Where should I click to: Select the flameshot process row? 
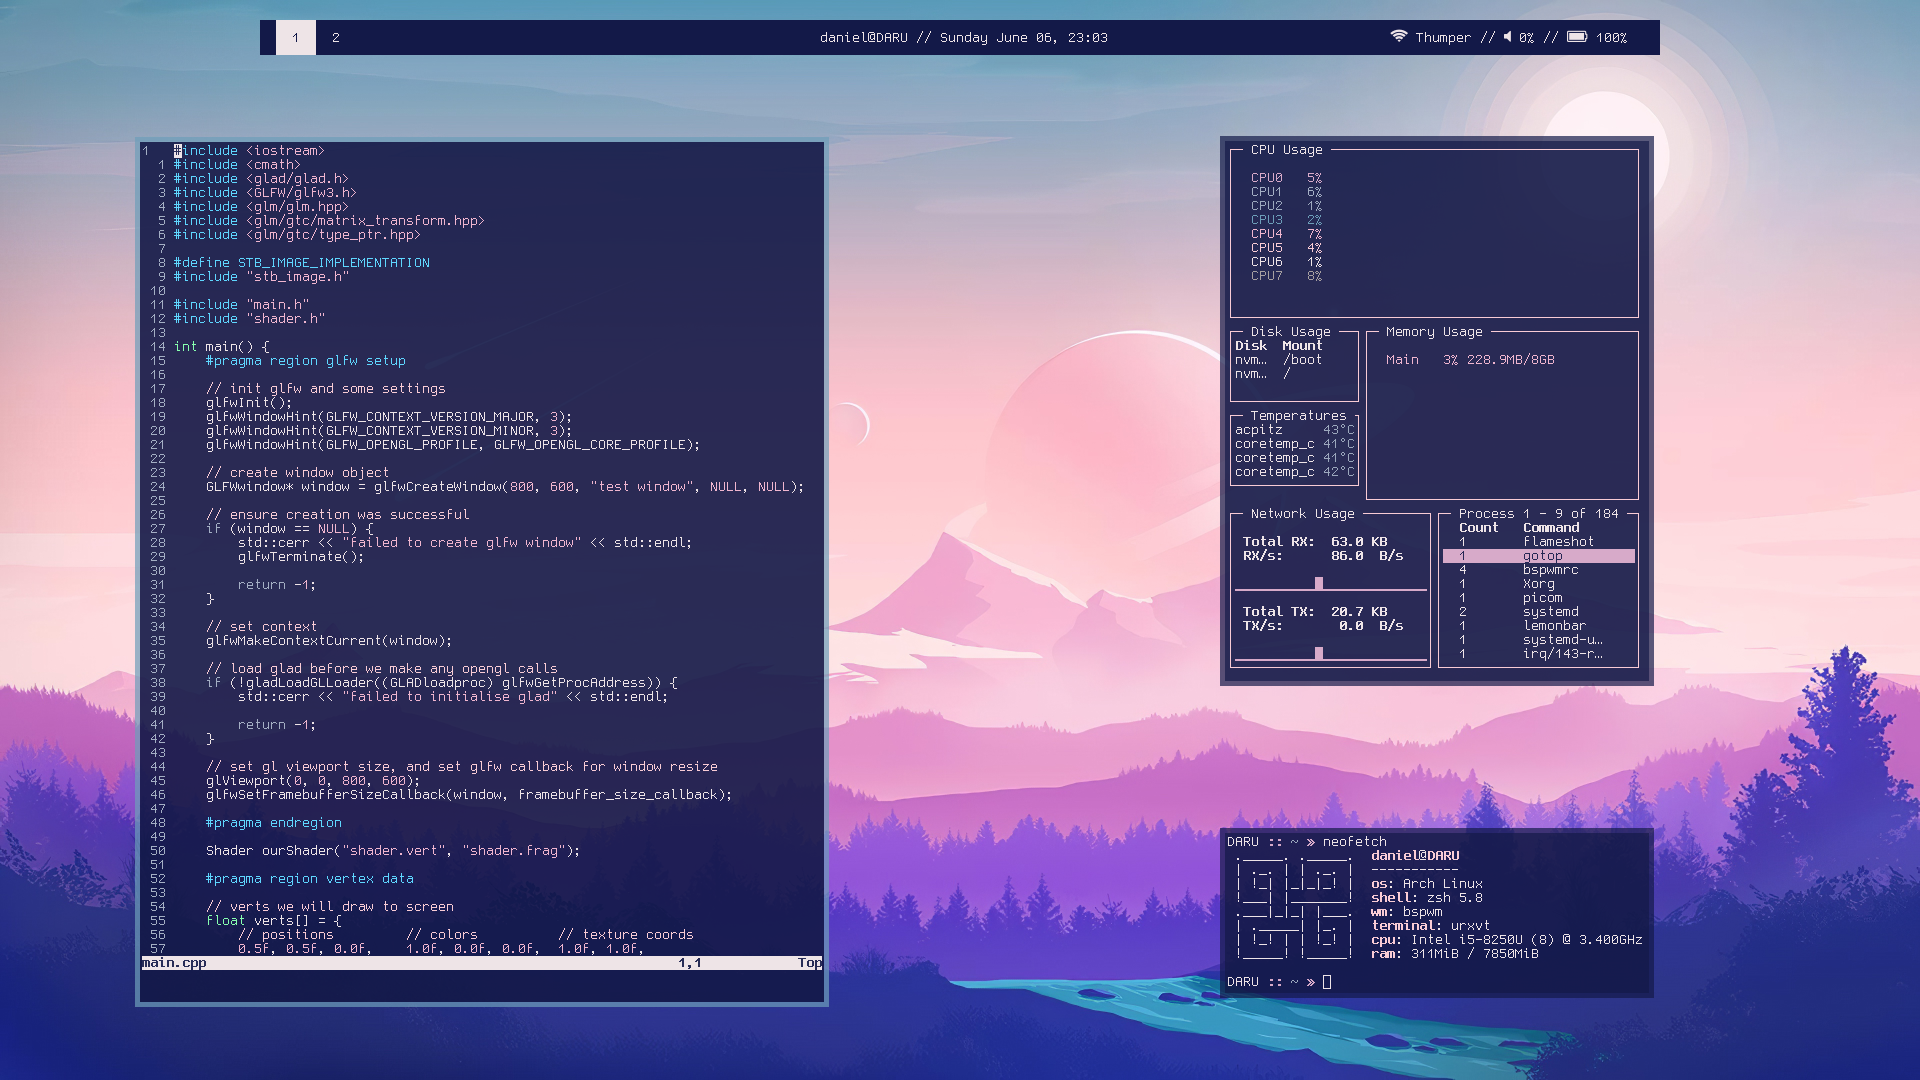point(1538,542)
